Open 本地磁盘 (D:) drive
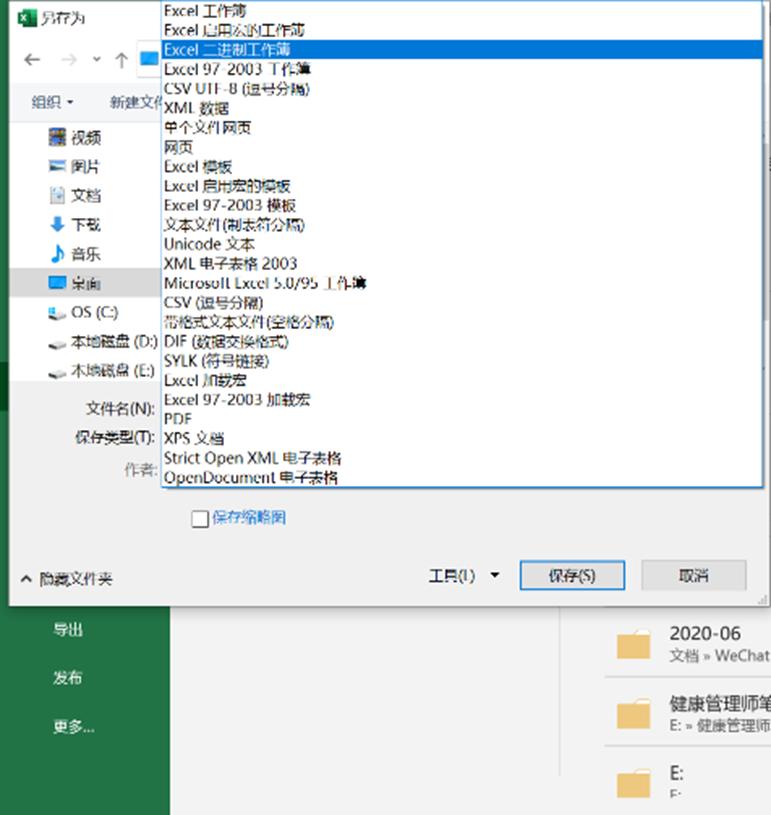This screenshot has height=815, width=771. tap(102, 341)
